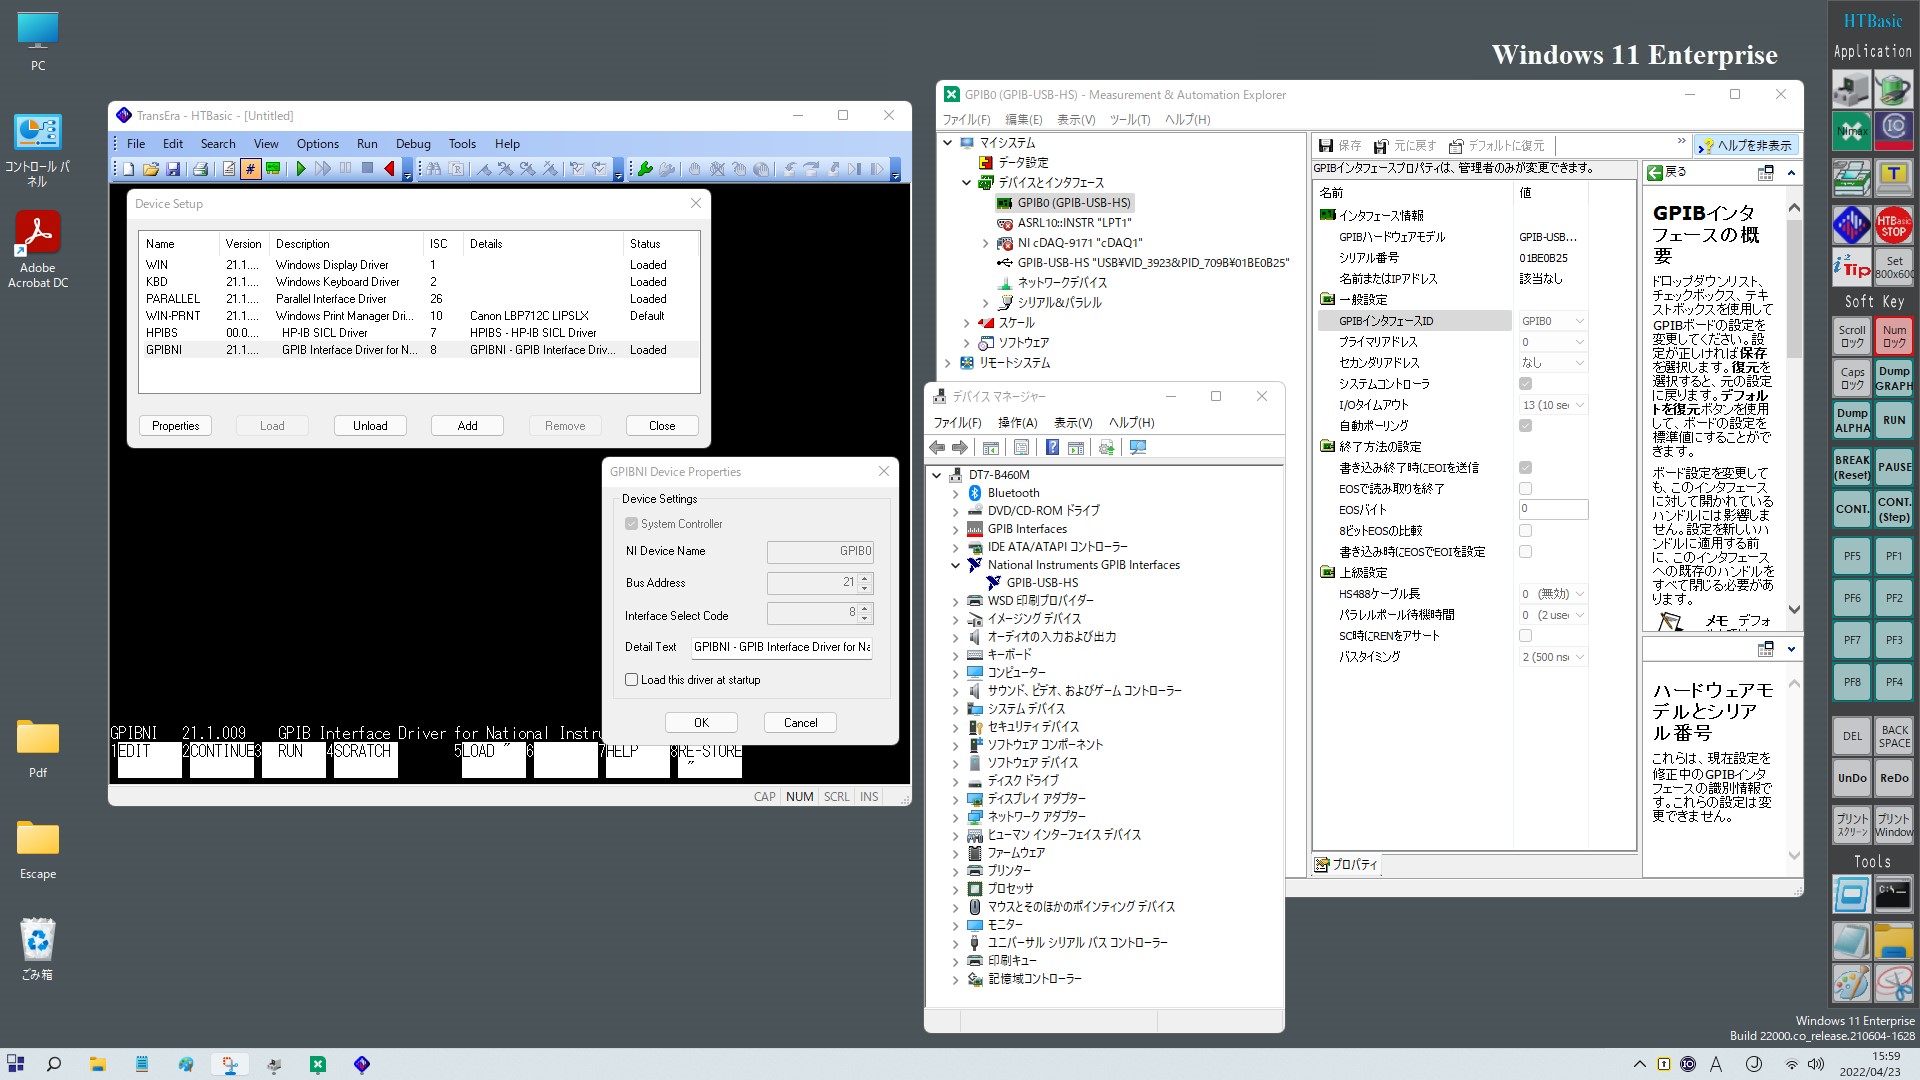
Task: Expand NI cDAQ-9171 node in MAX tree
Action: pos(985,243)
